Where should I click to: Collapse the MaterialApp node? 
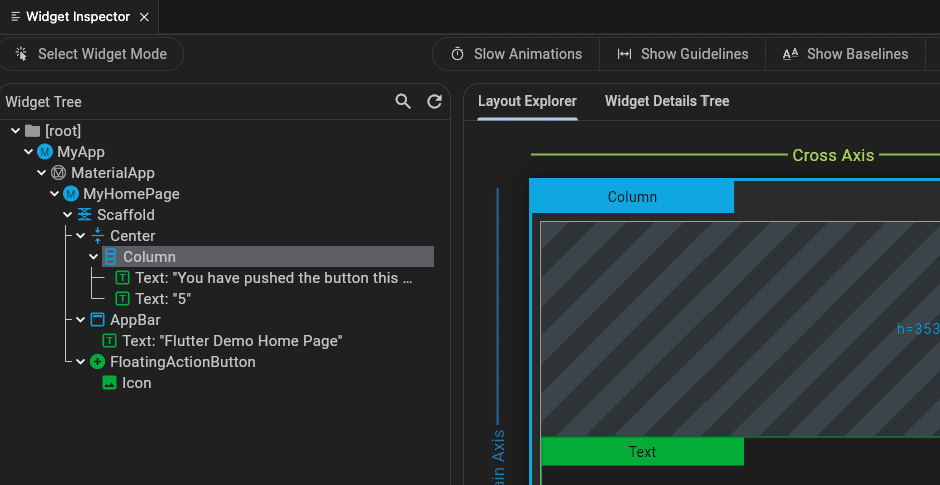coord(41,173)
